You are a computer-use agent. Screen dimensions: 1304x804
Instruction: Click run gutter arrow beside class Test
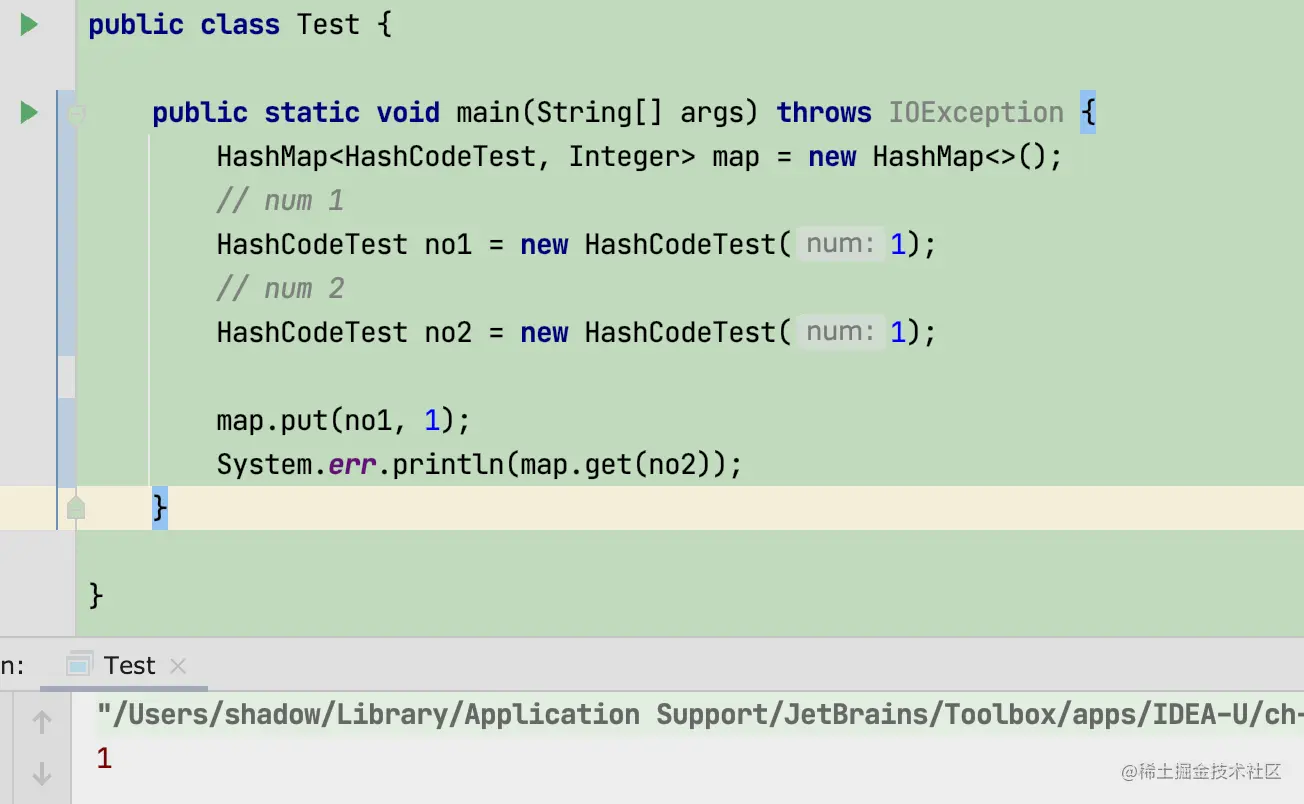(29, 25)
